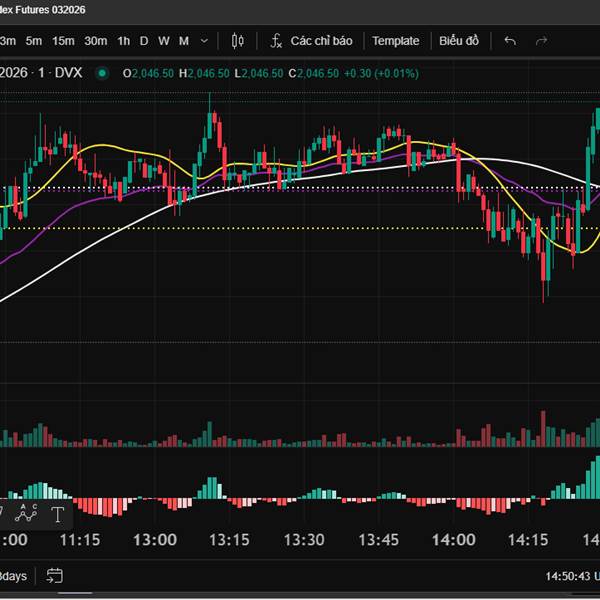Open the indicators (Các chỉ báo) dialog
Viewport: 600px width, 600px height.
pos(321,41)
